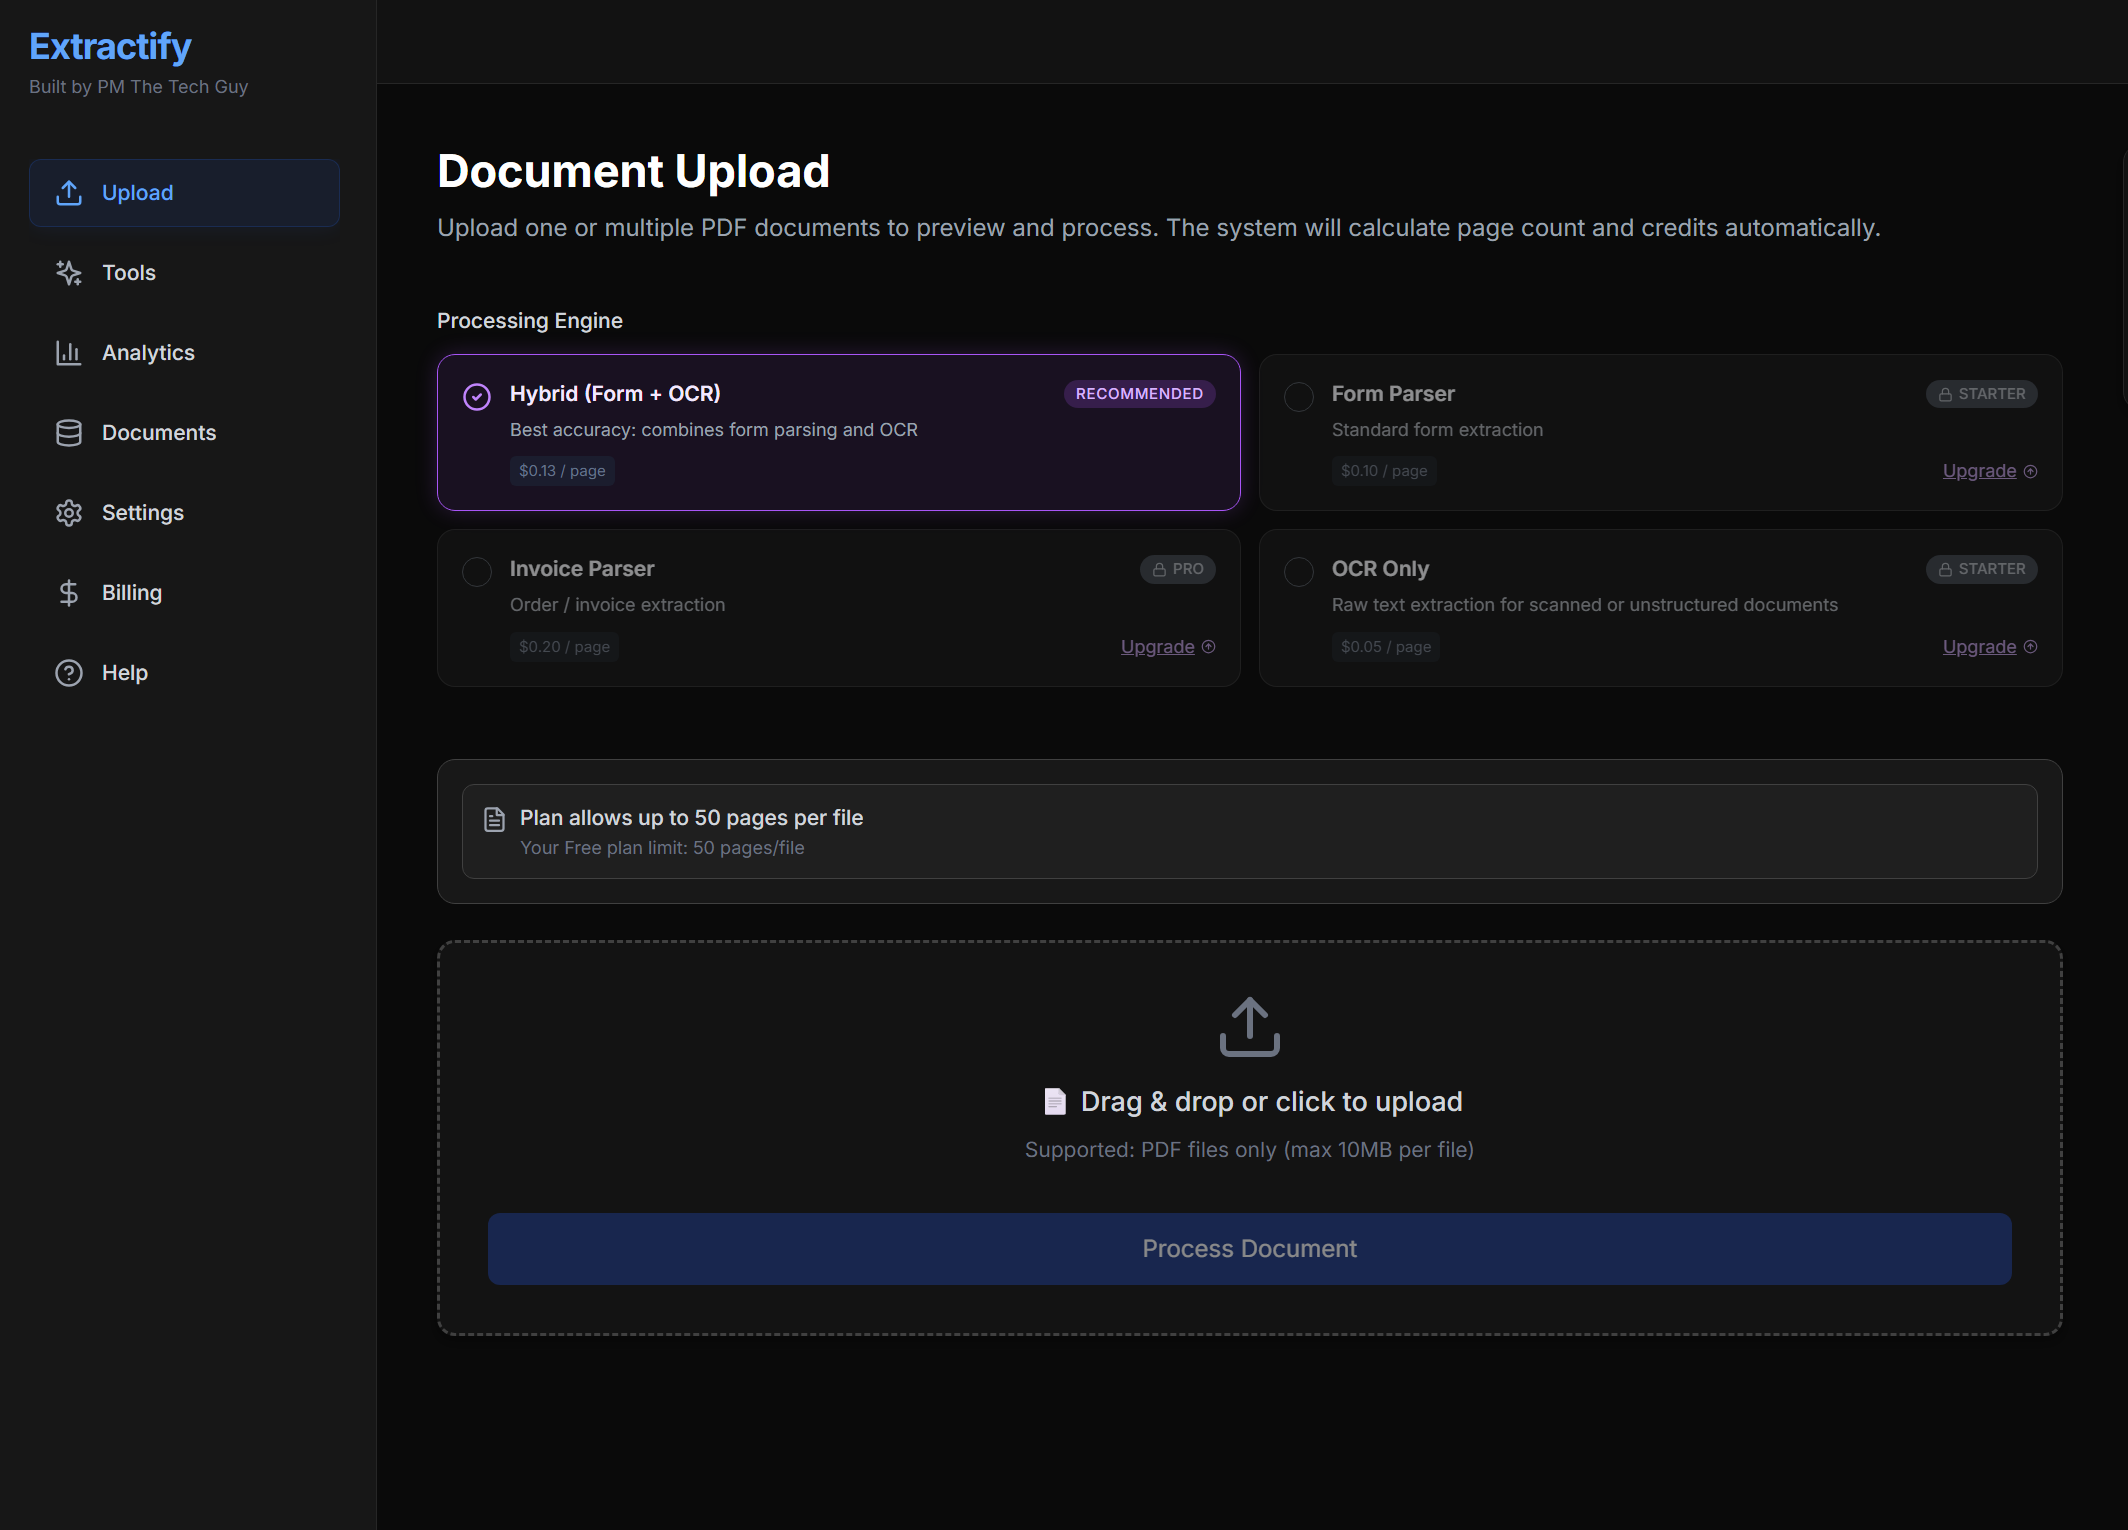The width and height of the screenshot is (2128, 1530).
Task: Select the Tools sparkle icon in sidebar
Action: [x=68, y=272]
